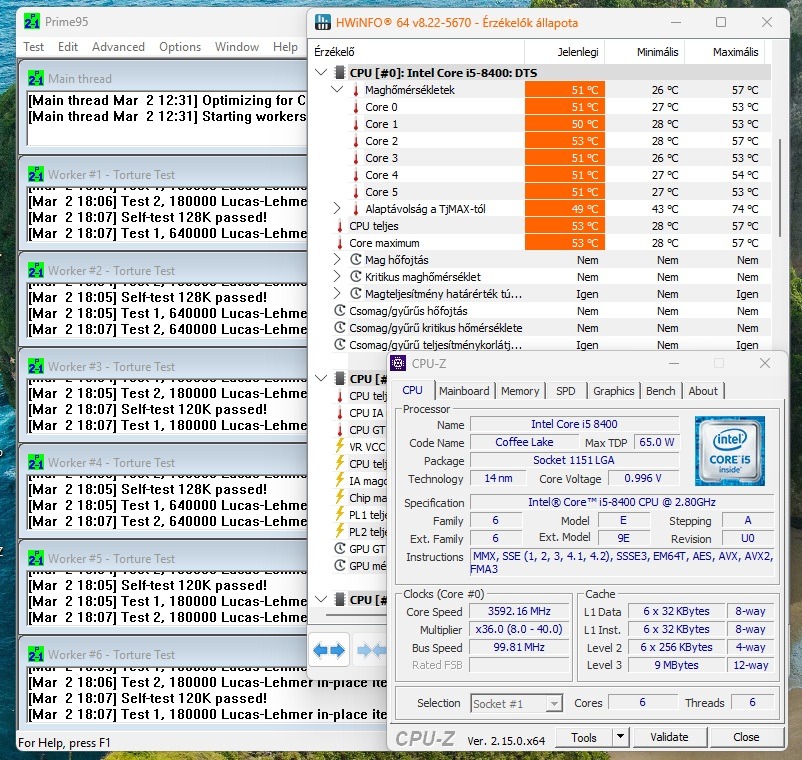Switch to the SPD tab in CPU-Z
This screenshot has height=760, width=802.
(565, 391)
